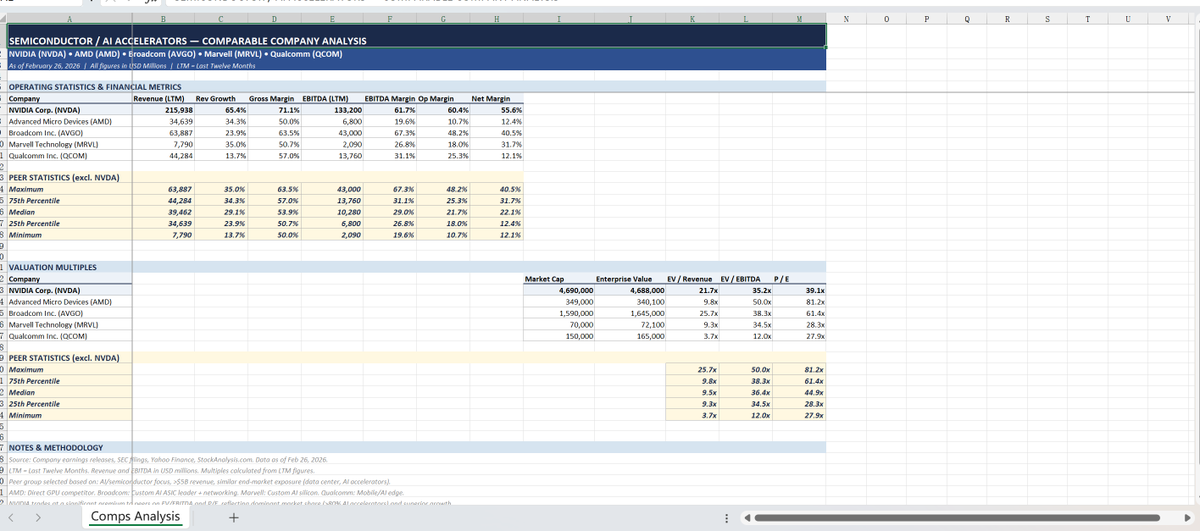Select the 'Marvell Technology (MRVL)' cell in operating statistics
This screenshot has height=531, width=1200.
pos(68,143)
